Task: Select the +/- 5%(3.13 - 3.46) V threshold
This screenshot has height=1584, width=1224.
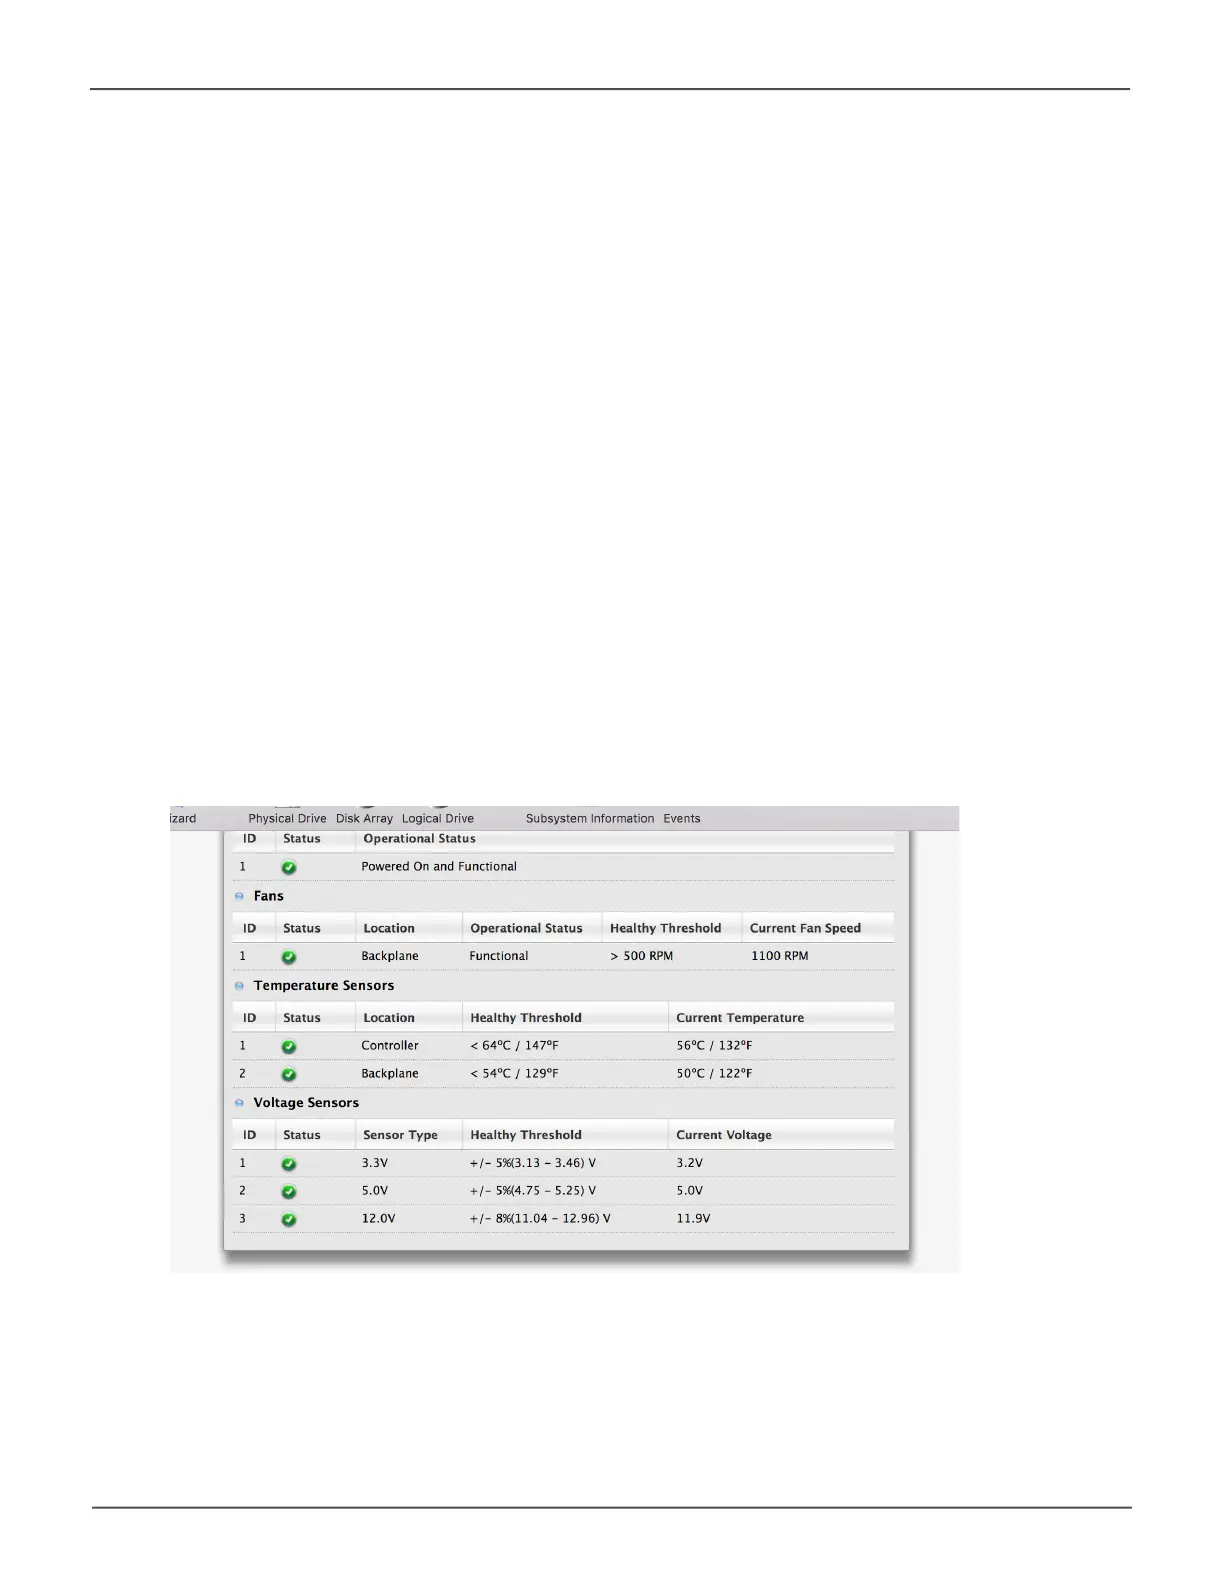Action: pos(533,1163)
